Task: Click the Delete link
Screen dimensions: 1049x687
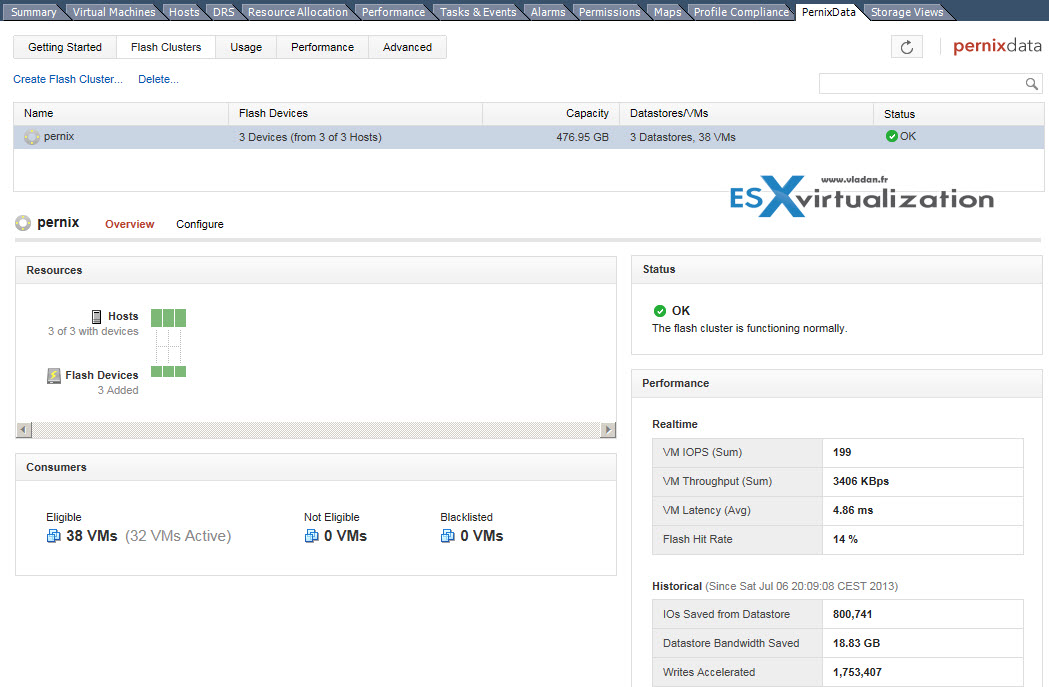Action: (x=158, y=79)
